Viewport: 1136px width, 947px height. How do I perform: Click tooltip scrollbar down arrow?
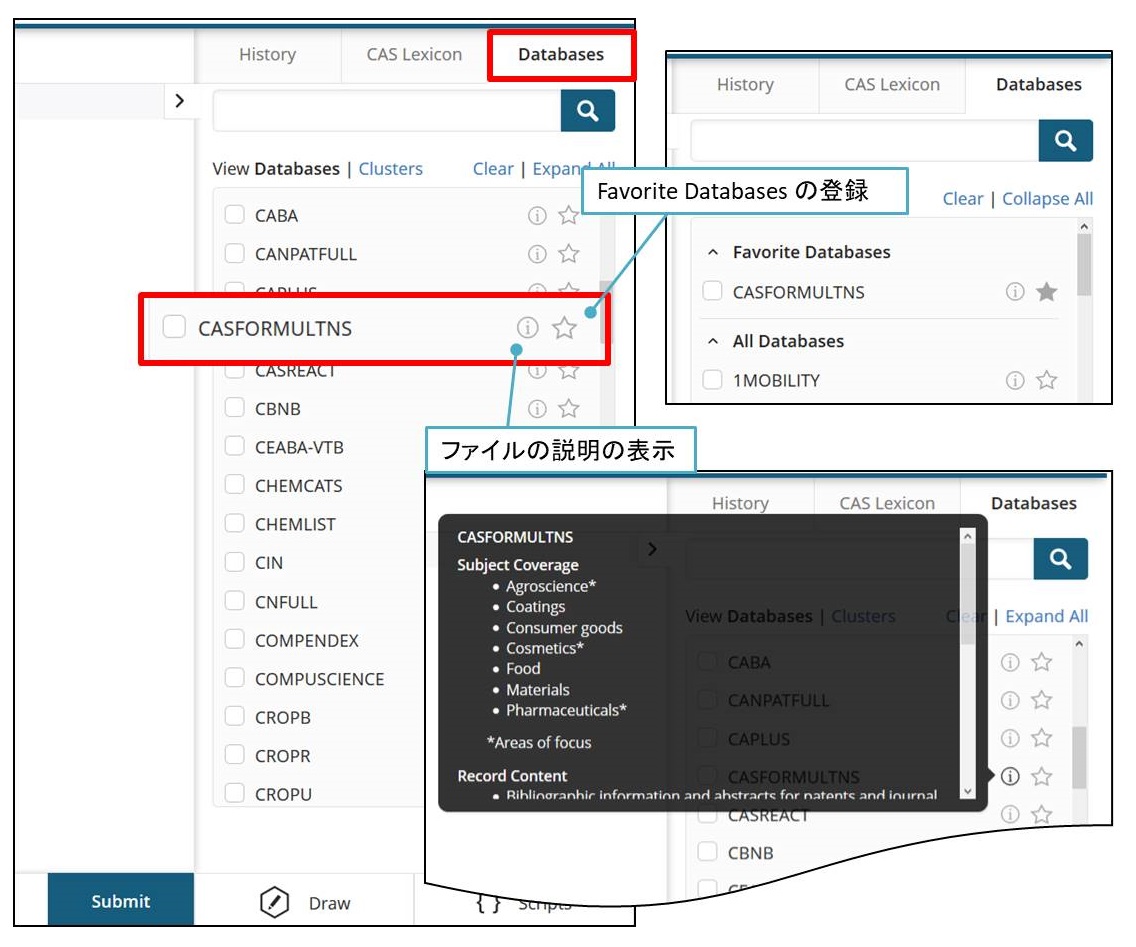tap(967, 792)
